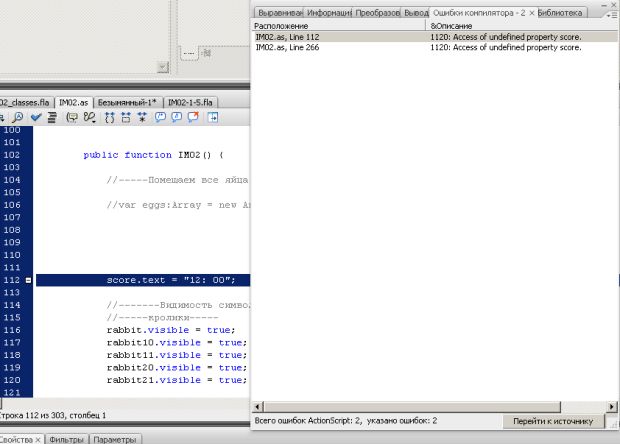Screen dimensions: 620x444
Task: Click the Всего ошибок ActionScript: 2 status text
Action: pyautogui.click(x=346, y=421)
